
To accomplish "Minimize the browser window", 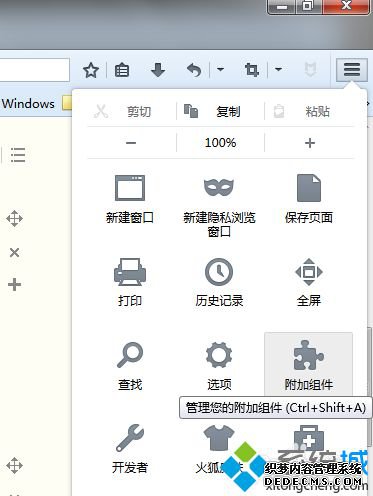I will coord(282,7).
